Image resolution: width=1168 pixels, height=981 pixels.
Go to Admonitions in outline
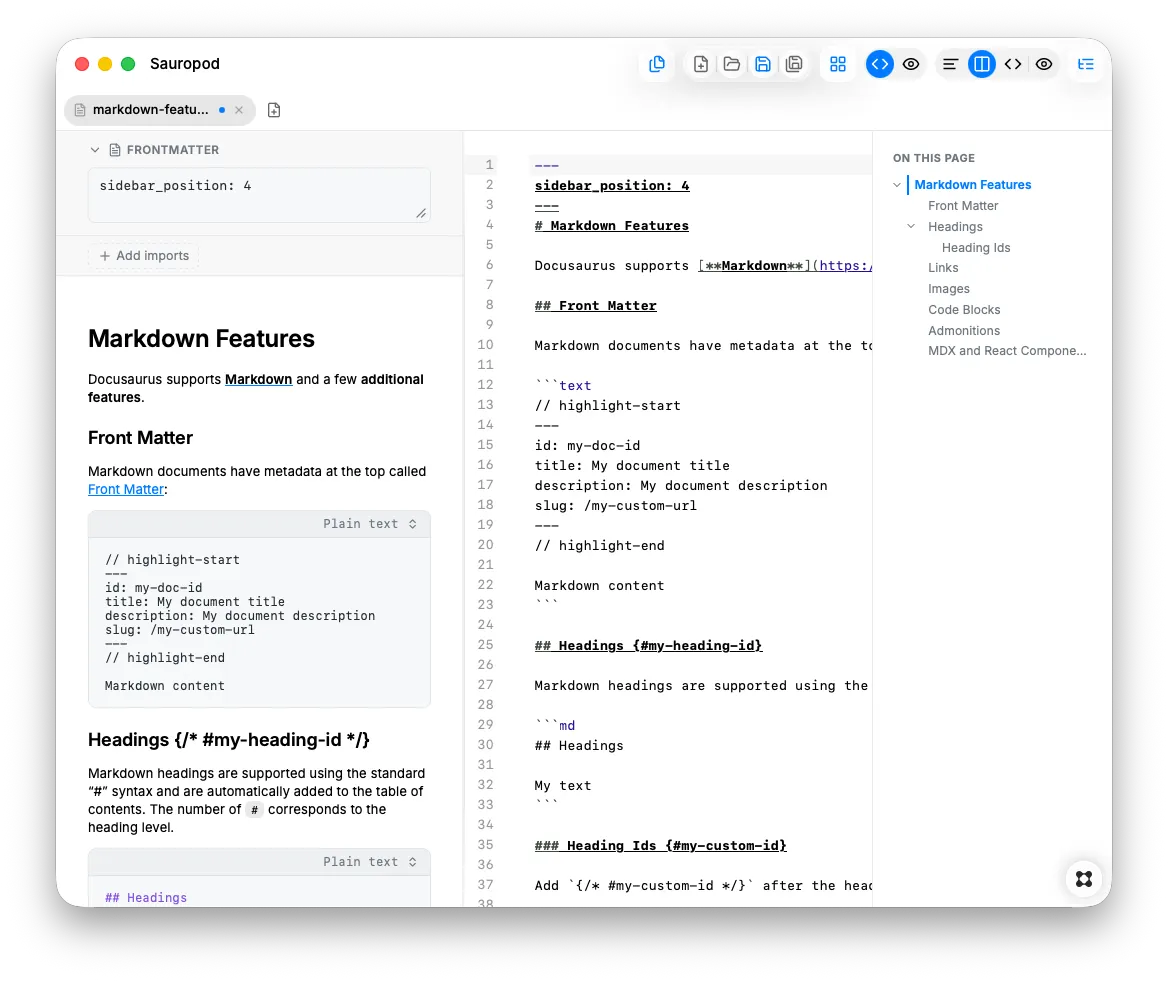[x=964, y=330]
